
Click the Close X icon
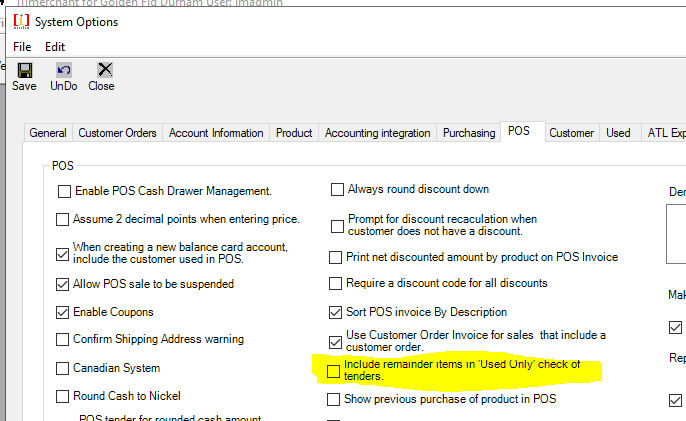(x=105, y=70)
